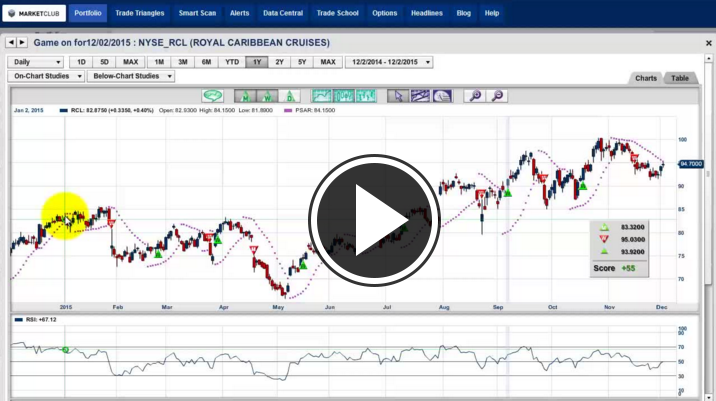Select the pointer cursor tool

(x=398, y=96)
